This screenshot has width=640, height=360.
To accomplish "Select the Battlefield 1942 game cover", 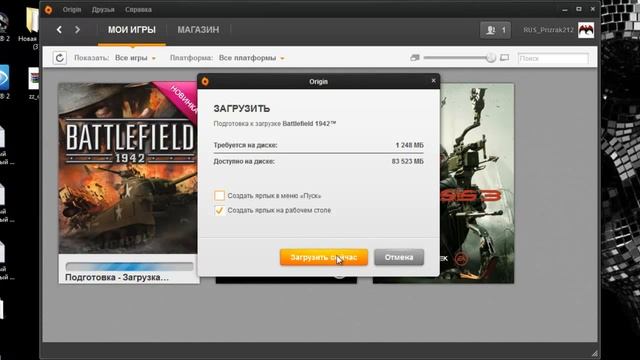I will coord(127,168).
